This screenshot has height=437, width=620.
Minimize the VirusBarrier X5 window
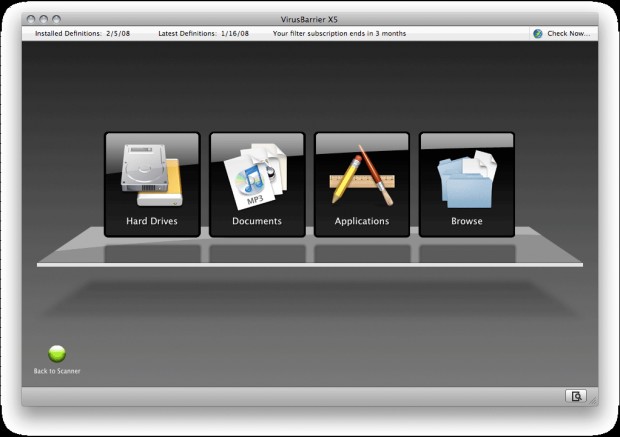pos(44,19)
